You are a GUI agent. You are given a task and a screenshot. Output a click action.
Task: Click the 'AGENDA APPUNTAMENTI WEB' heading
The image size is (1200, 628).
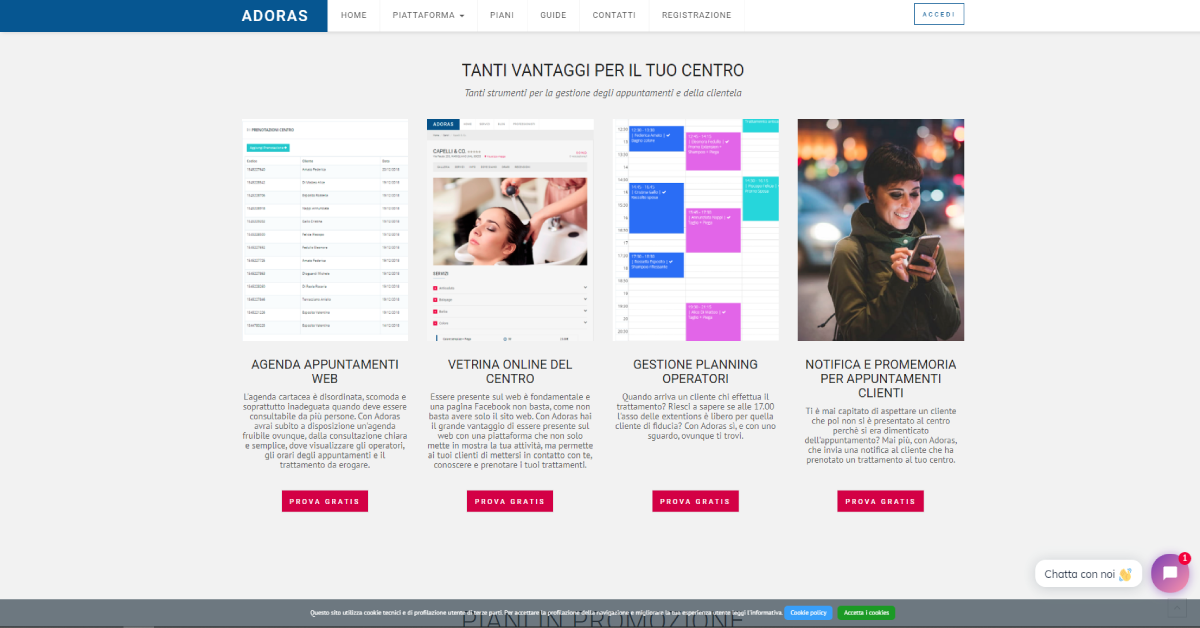pyautogui.click(x=325, y=372)
